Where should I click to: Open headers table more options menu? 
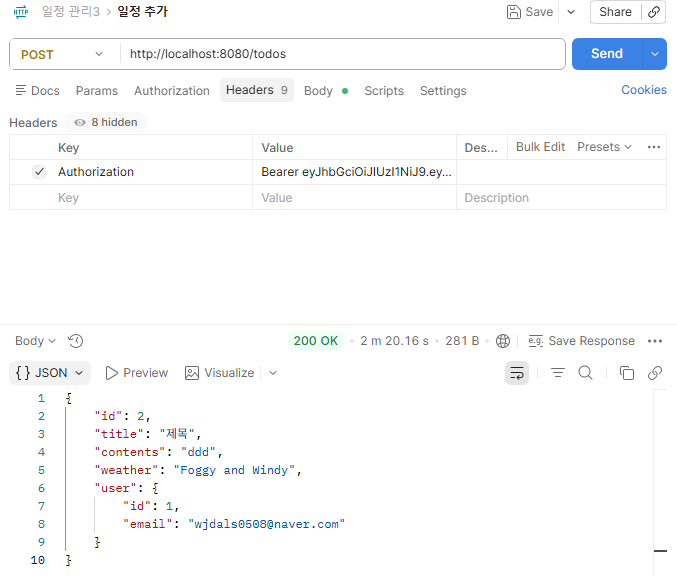pyautogui.click(x=654, y=147)
